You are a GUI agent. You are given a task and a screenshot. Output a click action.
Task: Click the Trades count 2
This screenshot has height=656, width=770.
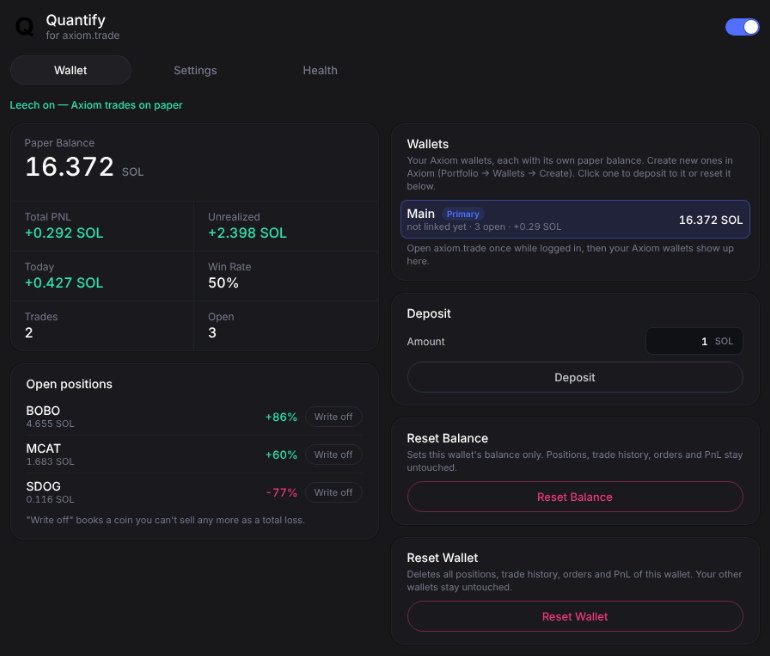29,333
